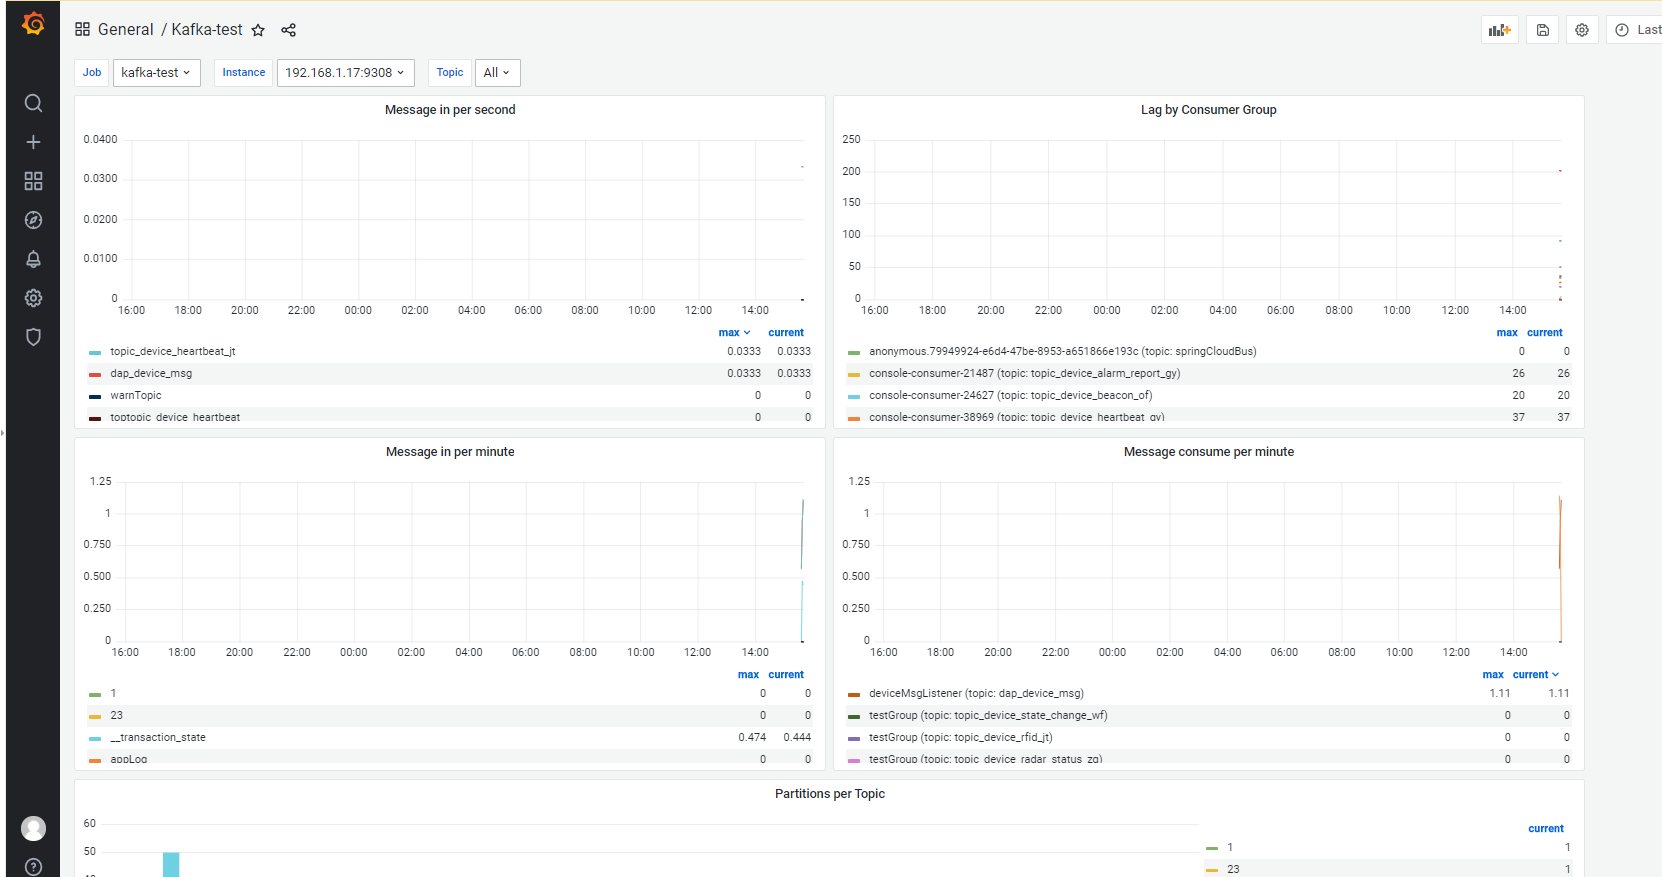
Task: Toggle series 1 in Message in per minute legend
Action: coord(113,694)
